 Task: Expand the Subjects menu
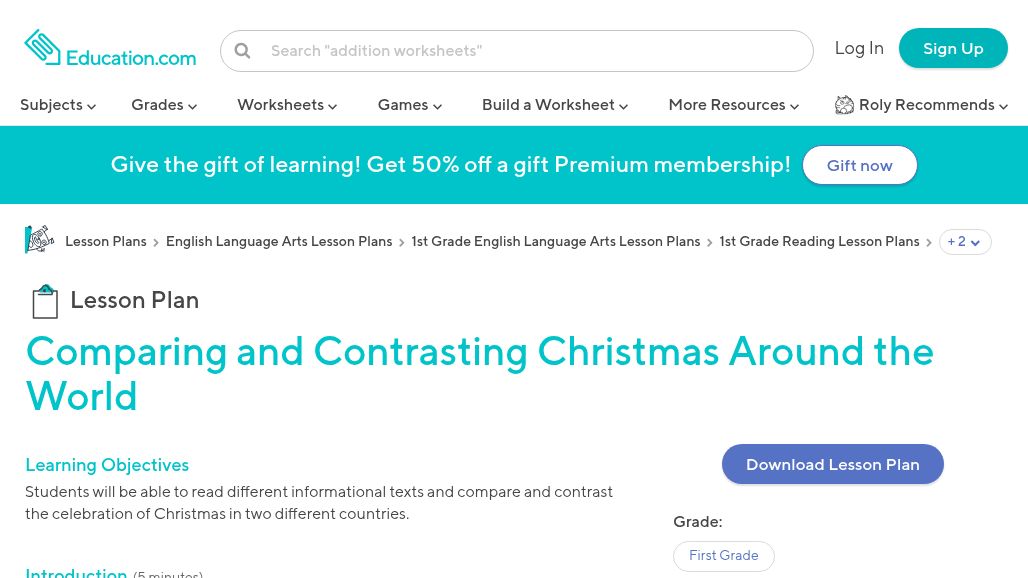(58, 105)
